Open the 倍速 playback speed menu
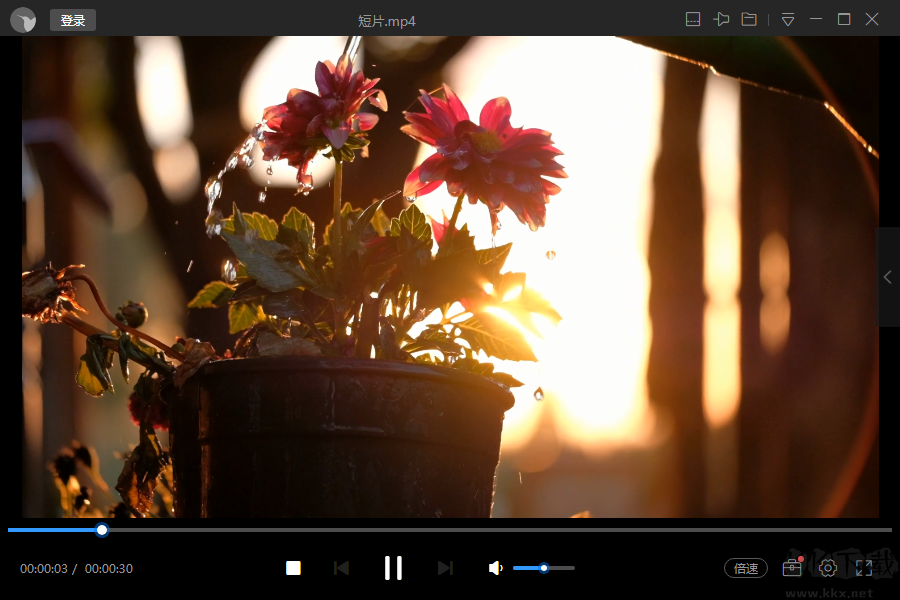 pos(746,568)
